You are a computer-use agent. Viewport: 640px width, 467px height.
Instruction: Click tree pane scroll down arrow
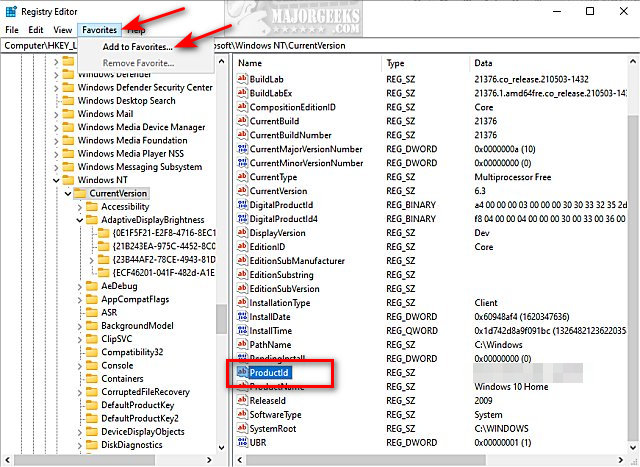[x=221, y=447]
